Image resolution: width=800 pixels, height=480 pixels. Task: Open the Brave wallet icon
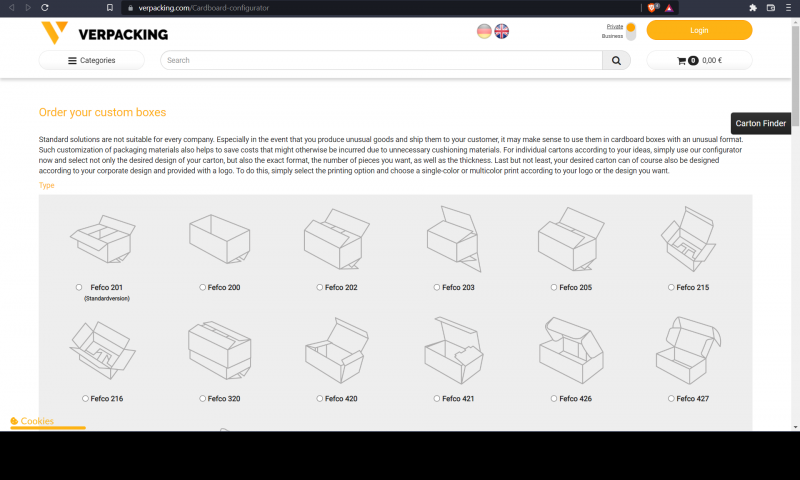(x=771, y=8)
